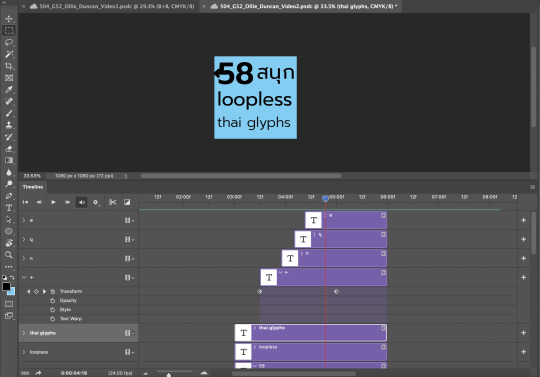Open filmstrip menu for 'loopless' track

click(129, 352)
